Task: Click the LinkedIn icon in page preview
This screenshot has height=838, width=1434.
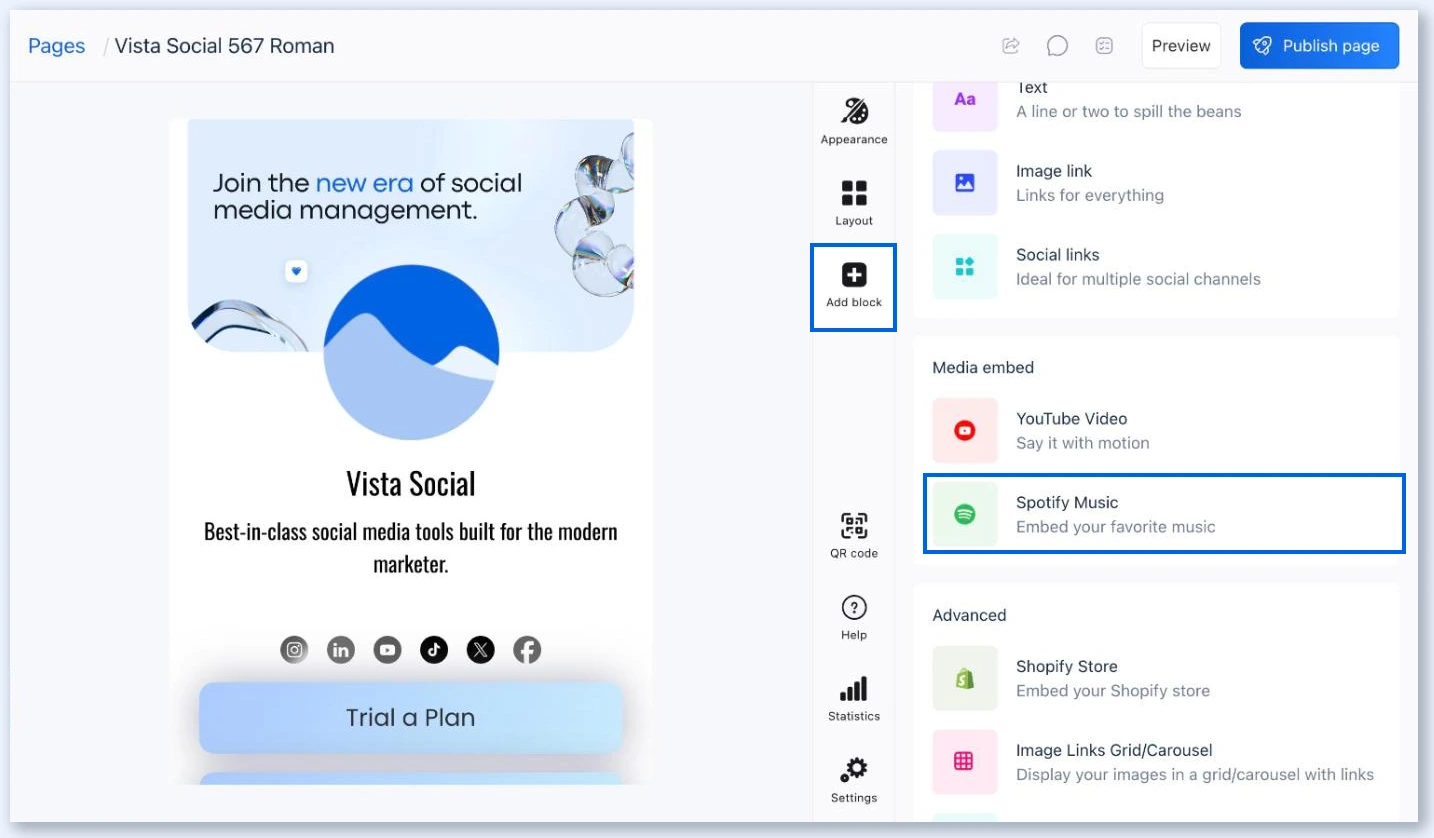Action: click(341, 650)
